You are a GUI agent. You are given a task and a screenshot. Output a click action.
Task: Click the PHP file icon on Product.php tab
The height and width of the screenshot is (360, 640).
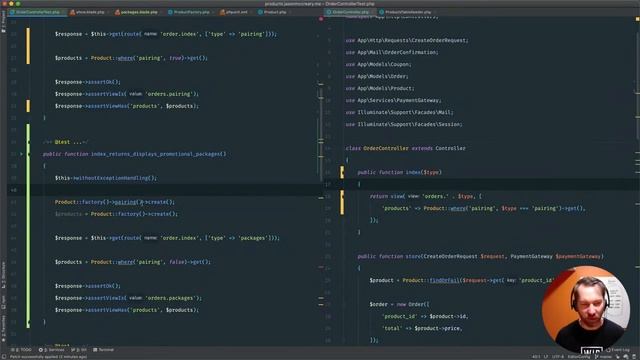coord(260,12)
